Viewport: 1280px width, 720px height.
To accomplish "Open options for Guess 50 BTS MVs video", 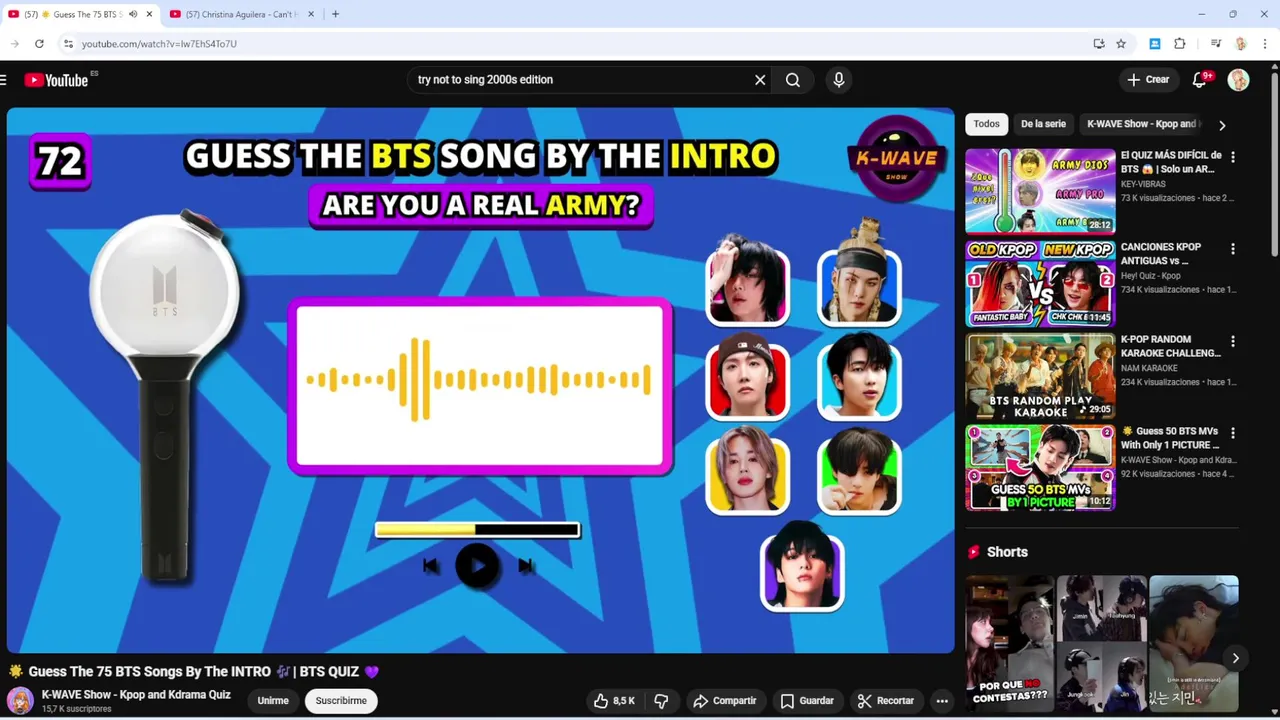I will point(1232,433).
